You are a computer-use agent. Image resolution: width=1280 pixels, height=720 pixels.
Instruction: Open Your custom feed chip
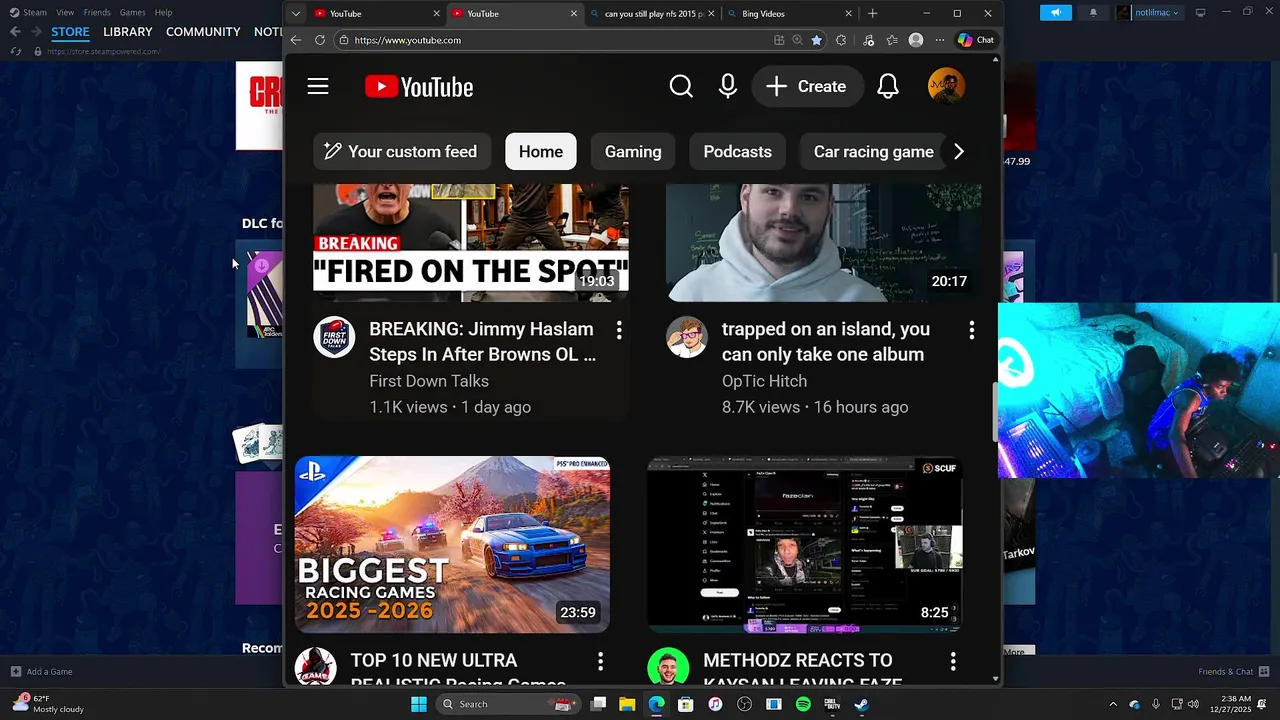401,152
